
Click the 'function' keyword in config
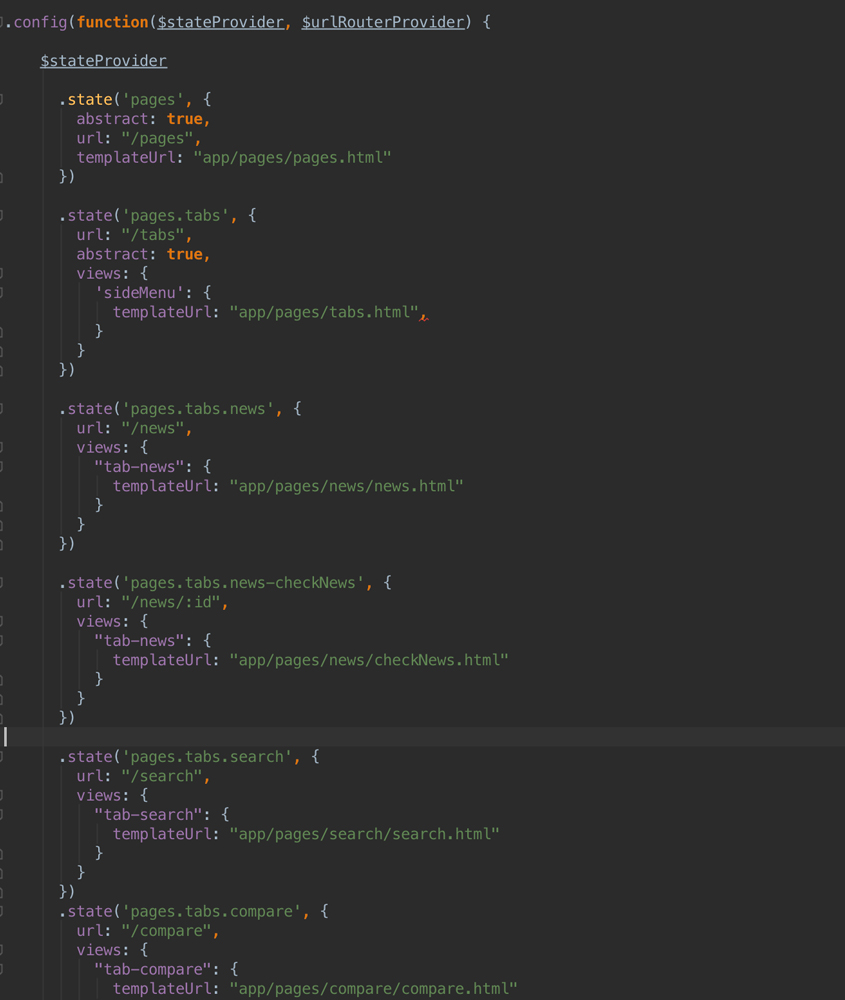[112, 22]
